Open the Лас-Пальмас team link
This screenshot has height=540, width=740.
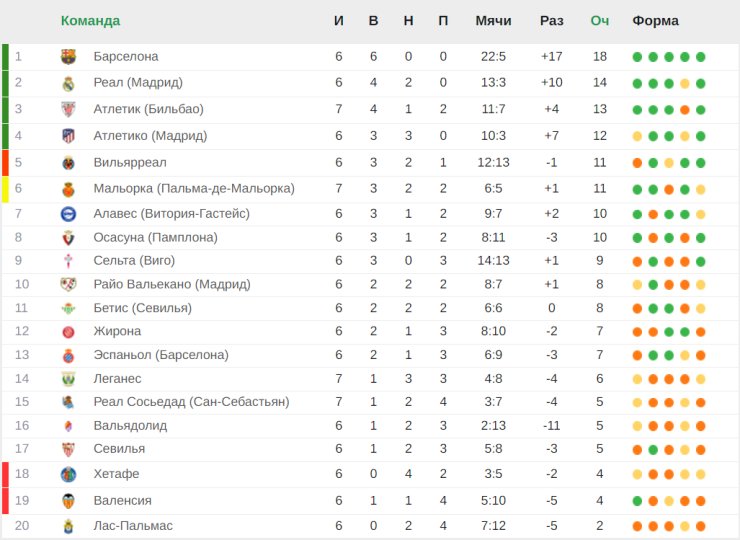coord(133,525)
